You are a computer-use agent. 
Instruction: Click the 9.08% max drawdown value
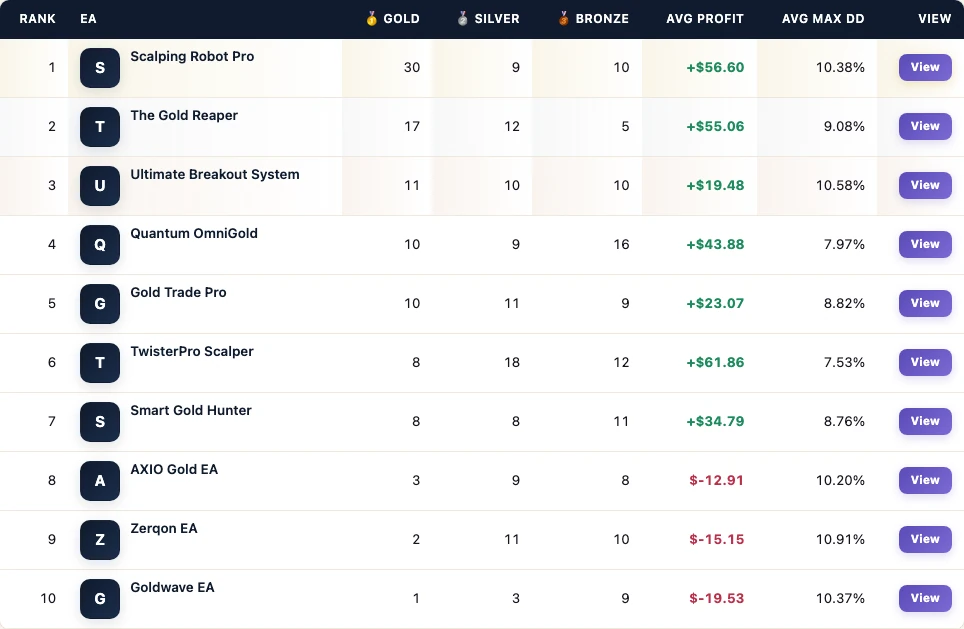click(844, 127)
